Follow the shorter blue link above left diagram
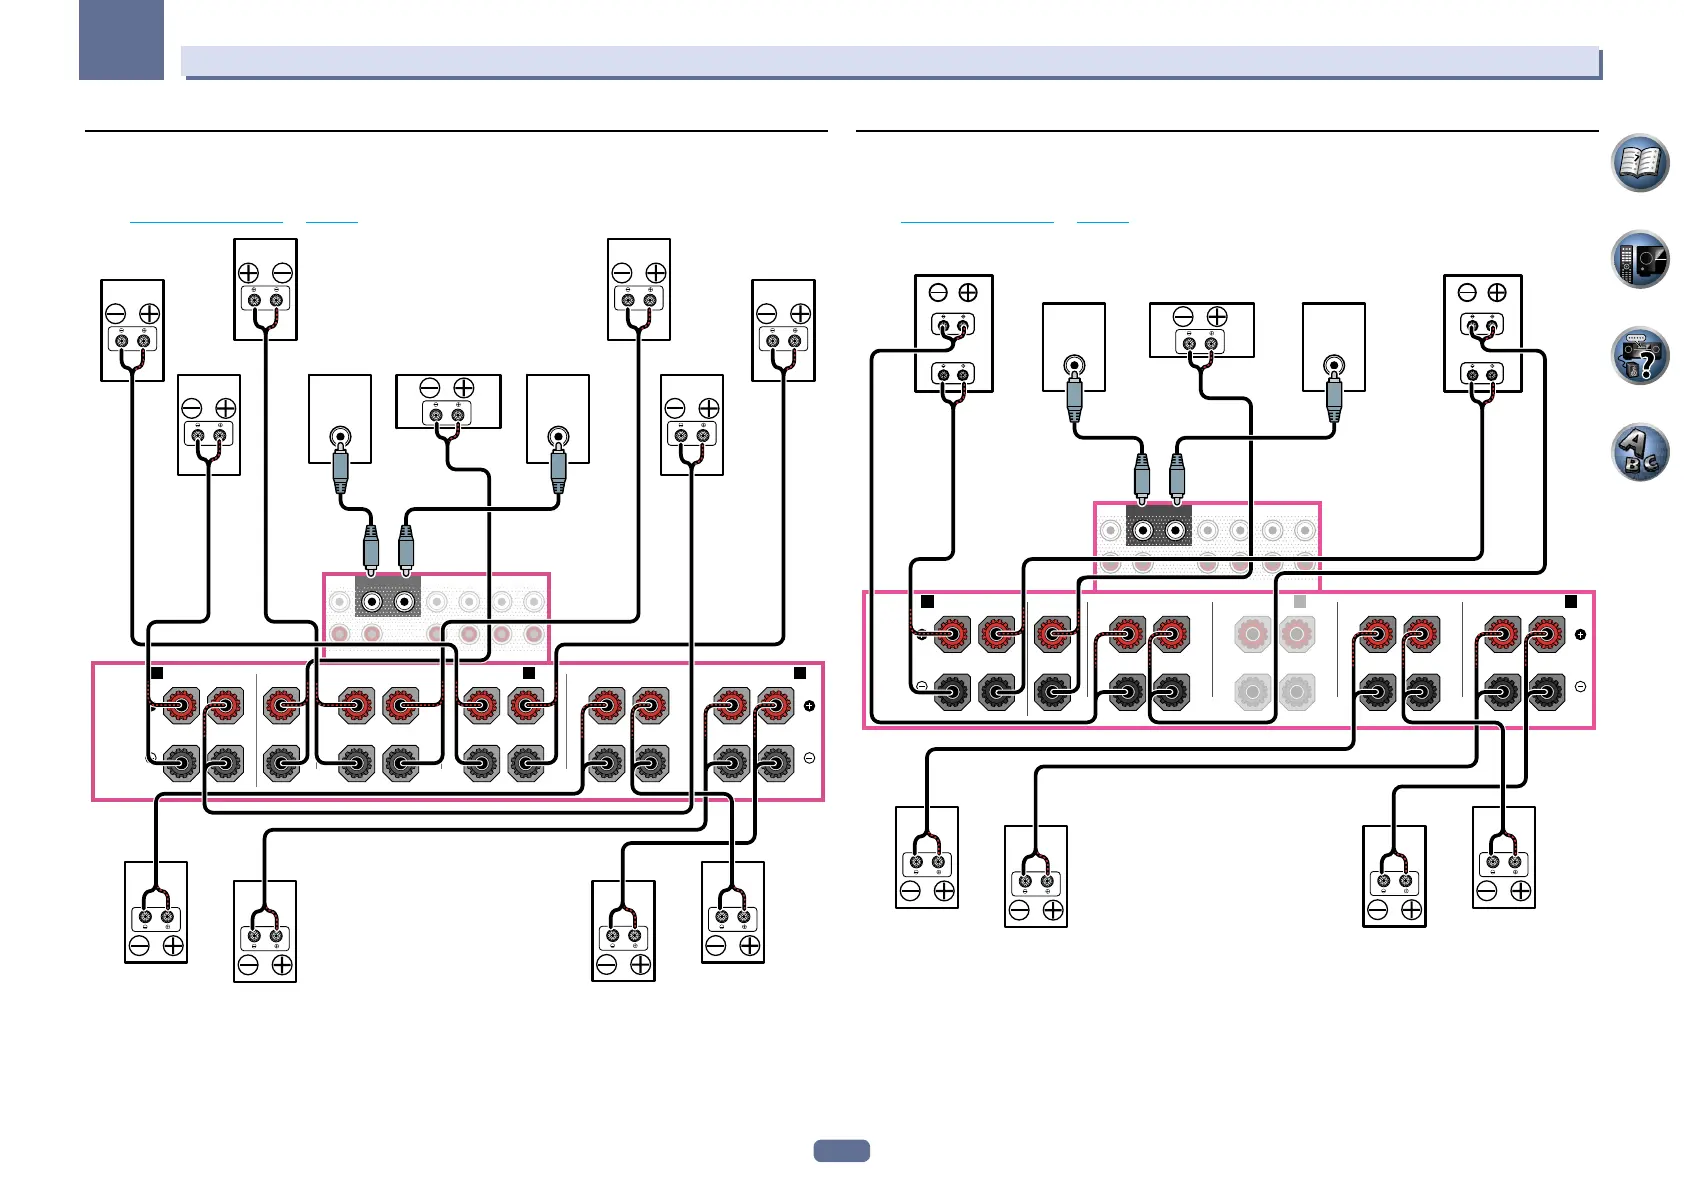Screen dimensions: 1684x1191 pyautogui.click(x=331, y=219)
